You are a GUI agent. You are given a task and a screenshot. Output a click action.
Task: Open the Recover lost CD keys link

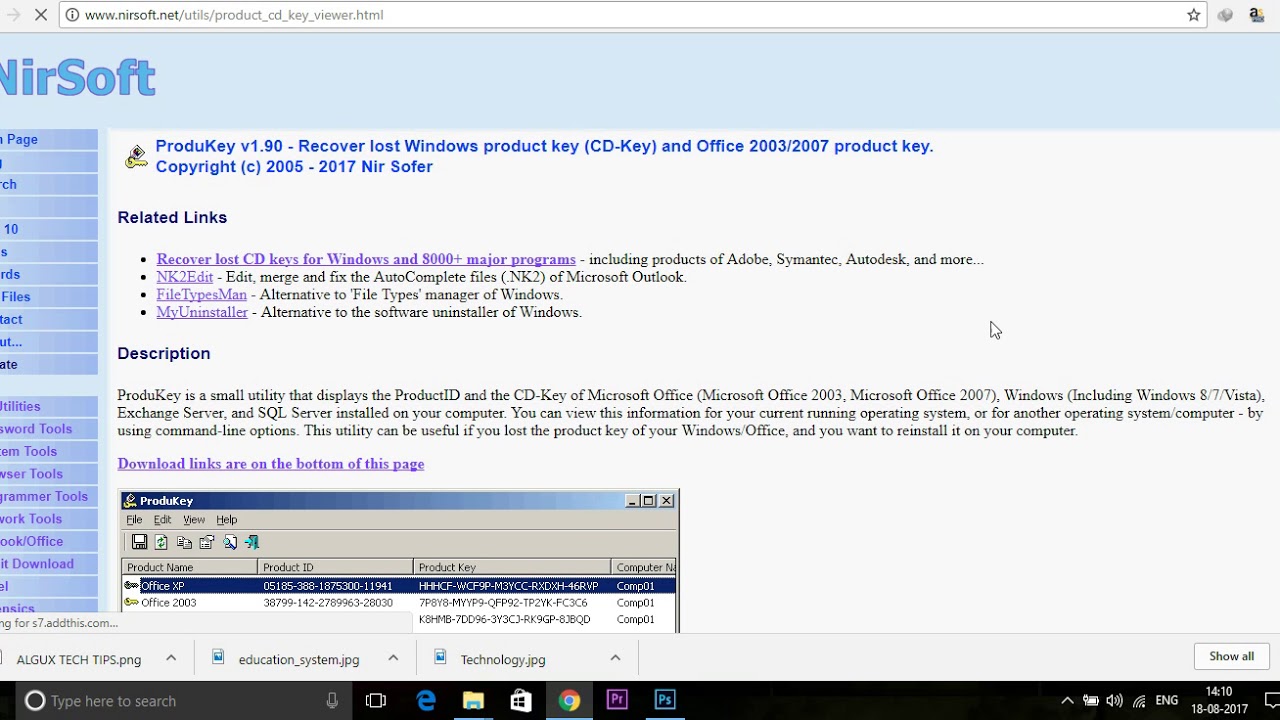(366, 259)
